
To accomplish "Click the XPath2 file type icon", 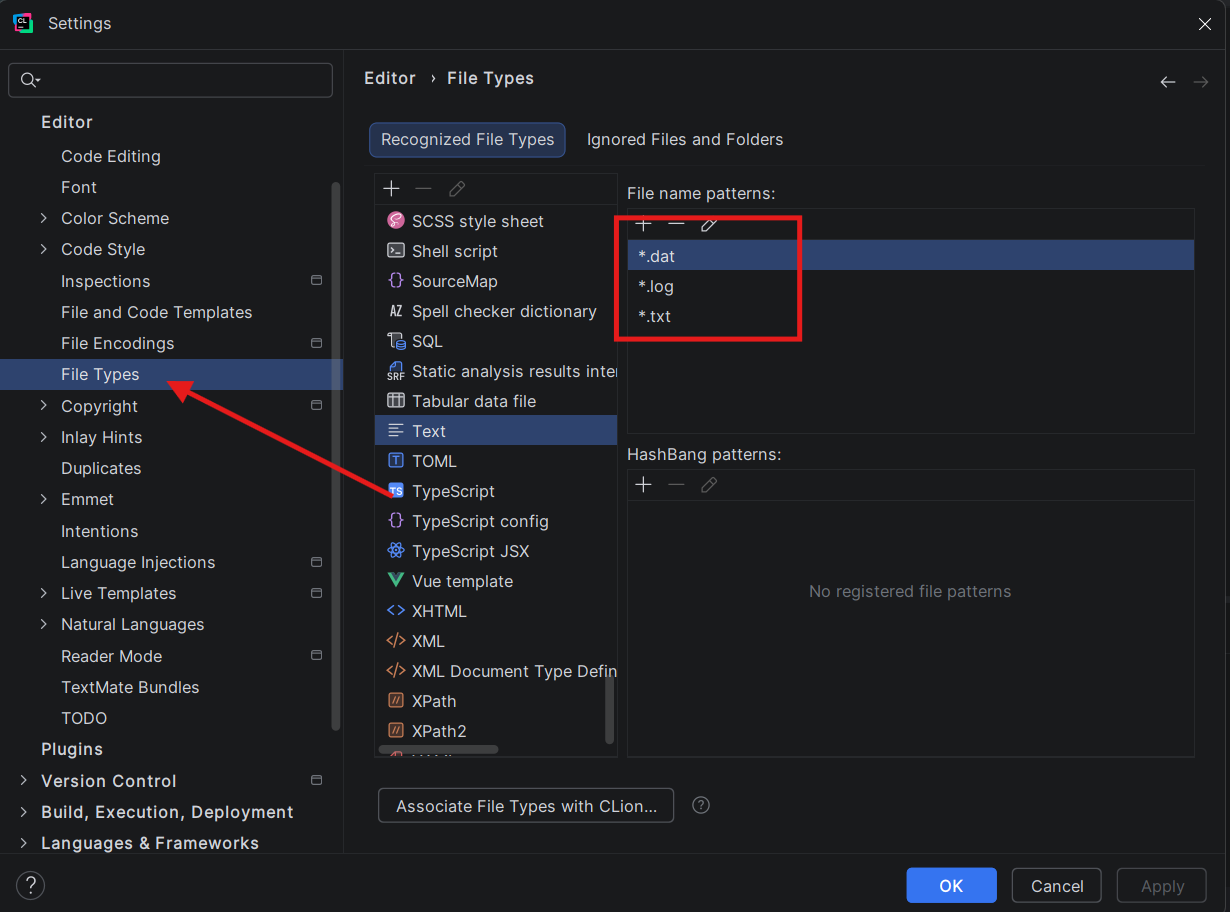I will [x=396, y=731].
